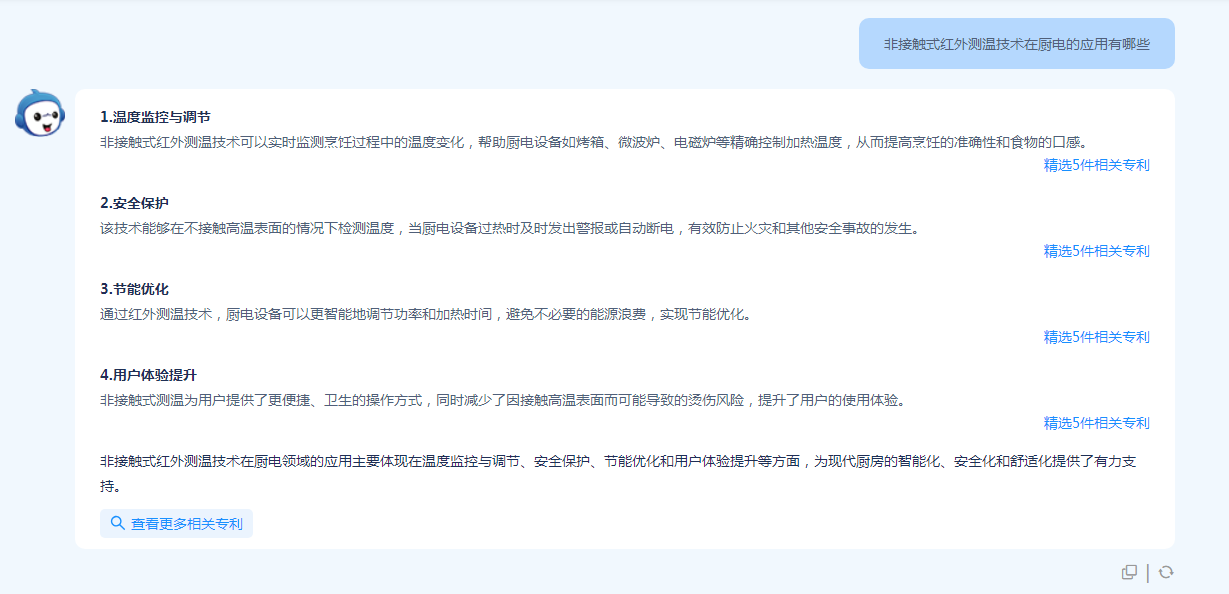Click magnifier icon in 查看更多相关专利 button
The image size is (1229, 594).
tap(117, 523)
